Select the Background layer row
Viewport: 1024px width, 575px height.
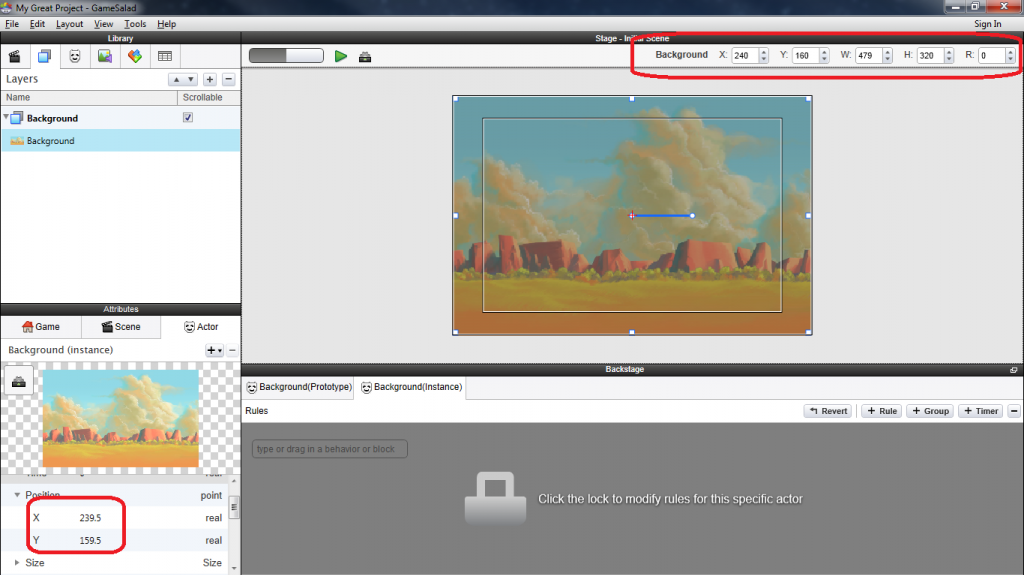pos(121,118)
